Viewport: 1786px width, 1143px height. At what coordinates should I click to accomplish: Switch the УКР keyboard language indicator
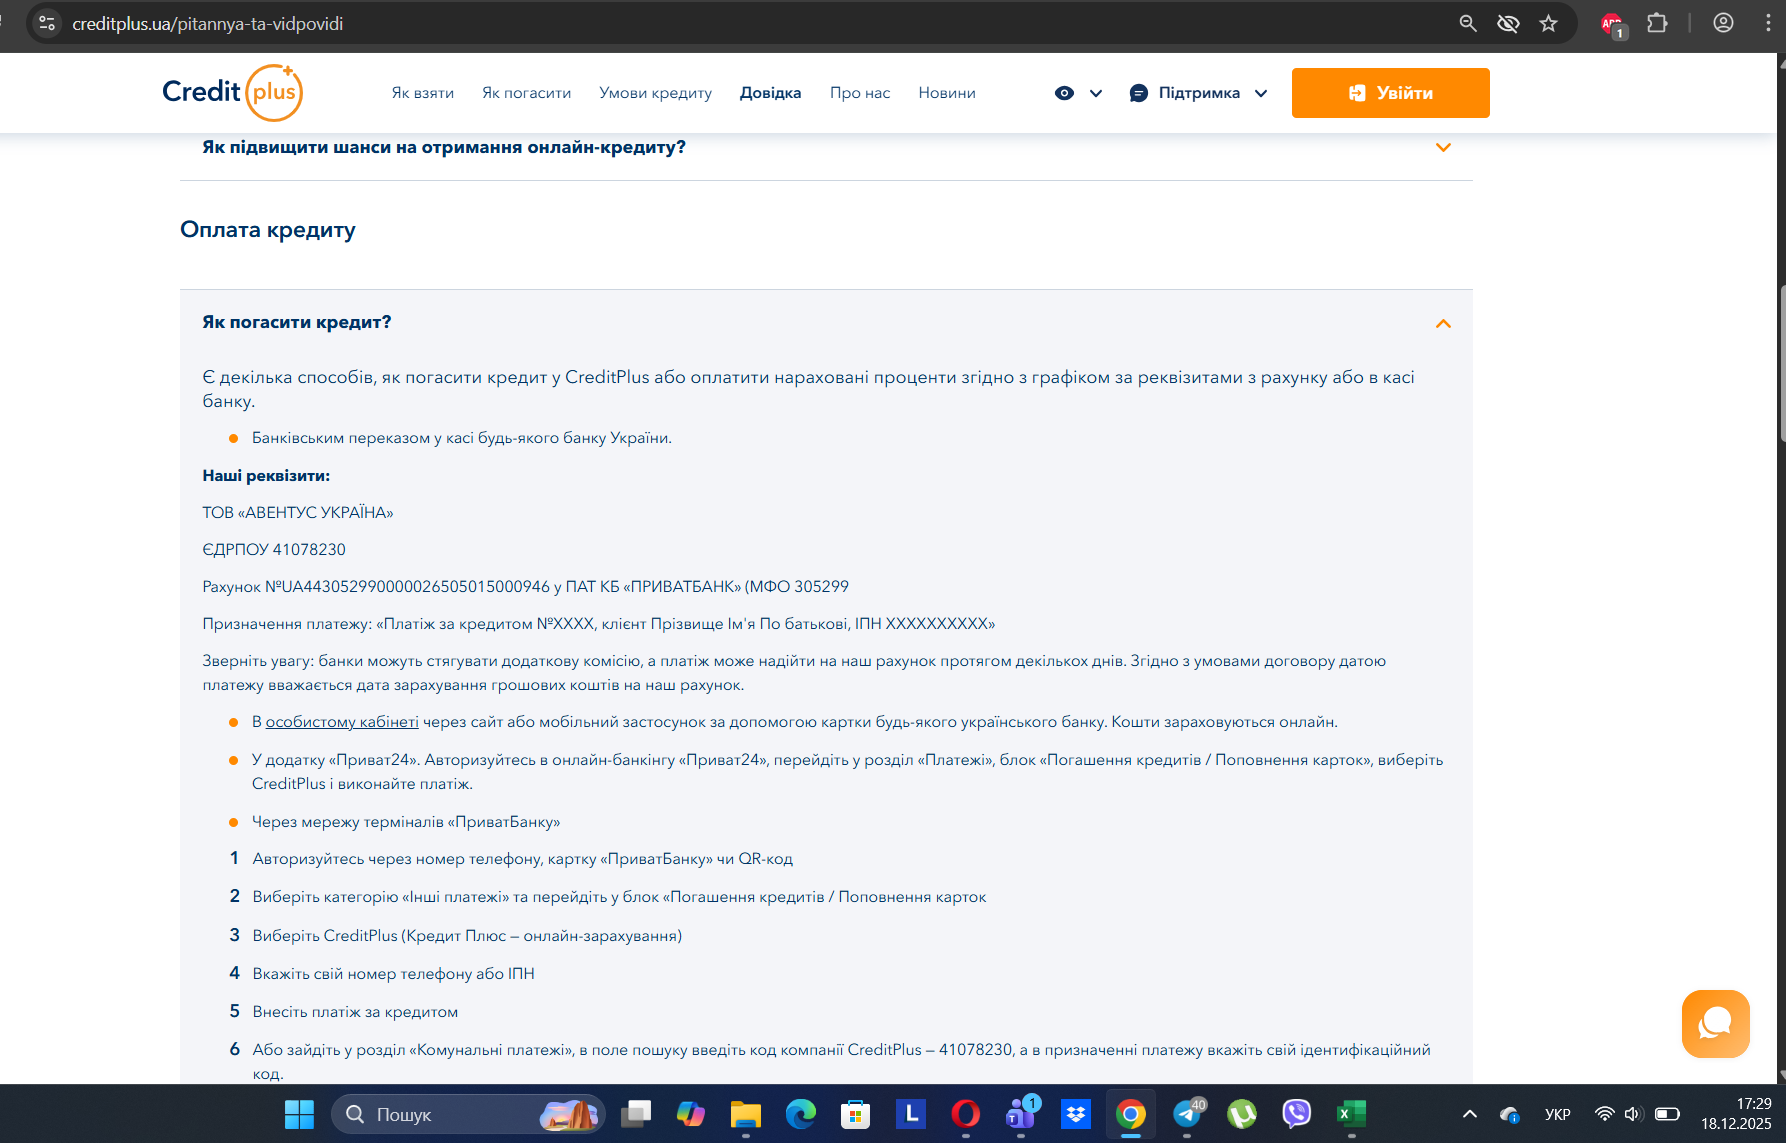click(x=1558, y=1114)
